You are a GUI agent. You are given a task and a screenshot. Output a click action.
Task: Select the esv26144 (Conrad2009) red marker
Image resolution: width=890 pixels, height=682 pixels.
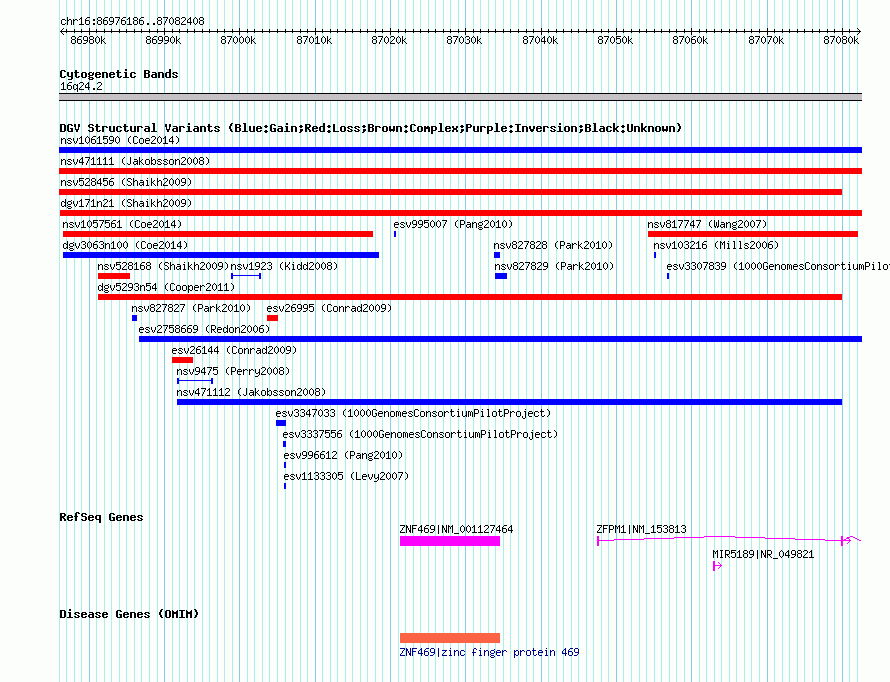click(182, 360)
